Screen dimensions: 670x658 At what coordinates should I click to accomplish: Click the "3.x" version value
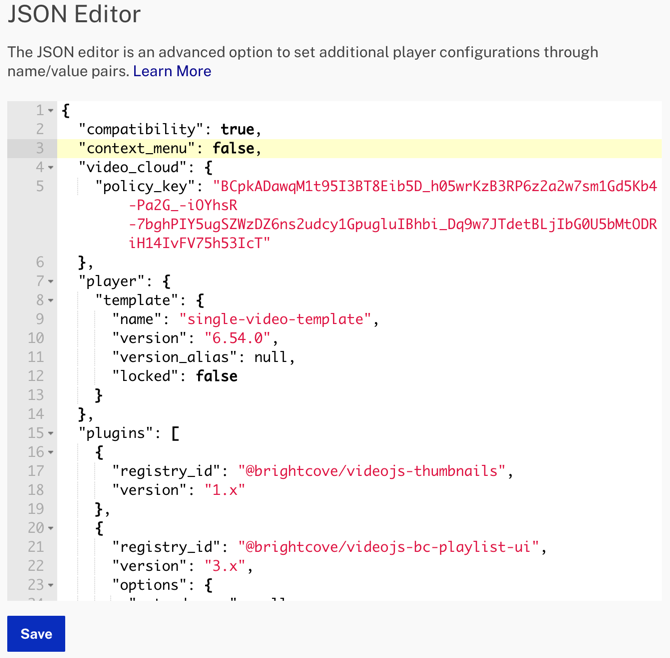coord(225,566)
